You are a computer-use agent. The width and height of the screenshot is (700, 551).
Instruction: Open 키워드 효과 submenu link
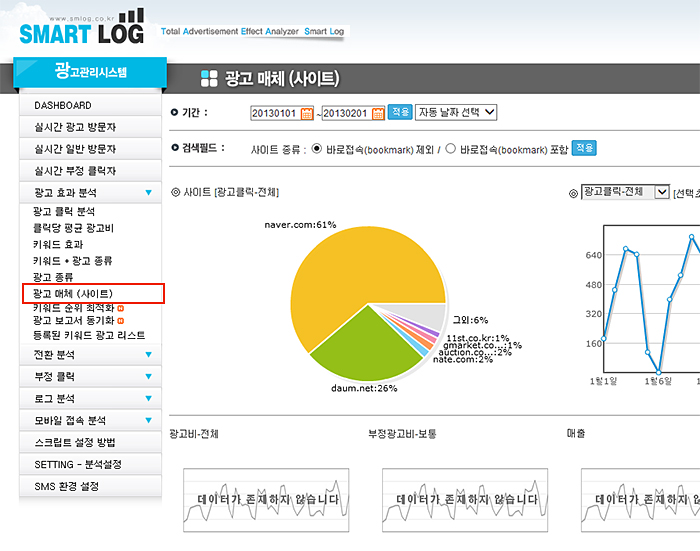(x=58, y=245)
